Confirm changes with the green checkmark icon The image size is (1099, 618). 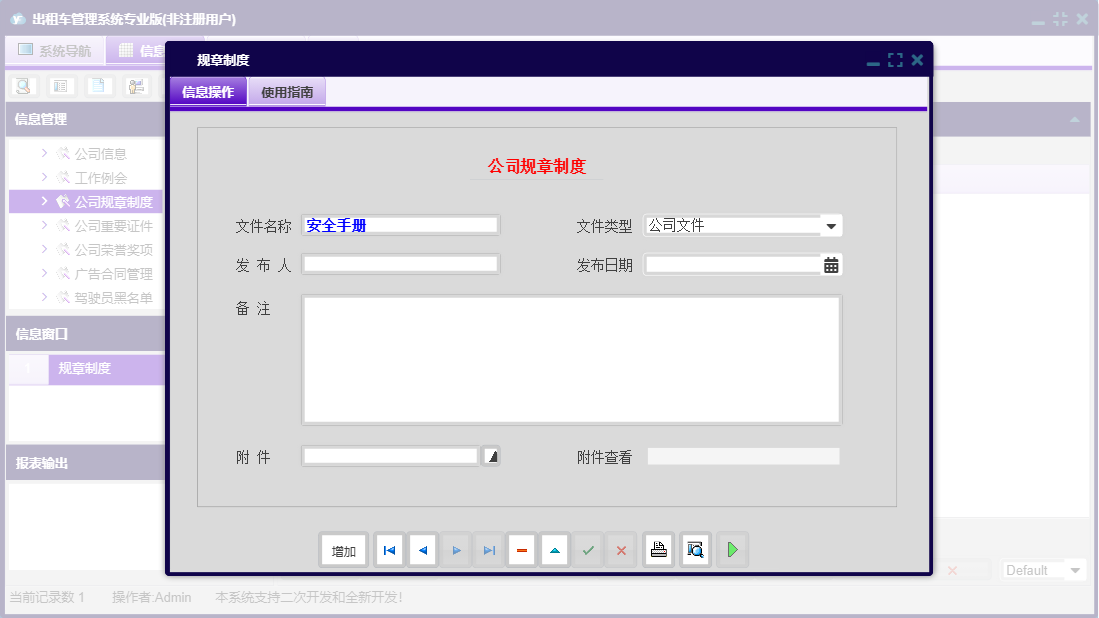click(588, 549)
